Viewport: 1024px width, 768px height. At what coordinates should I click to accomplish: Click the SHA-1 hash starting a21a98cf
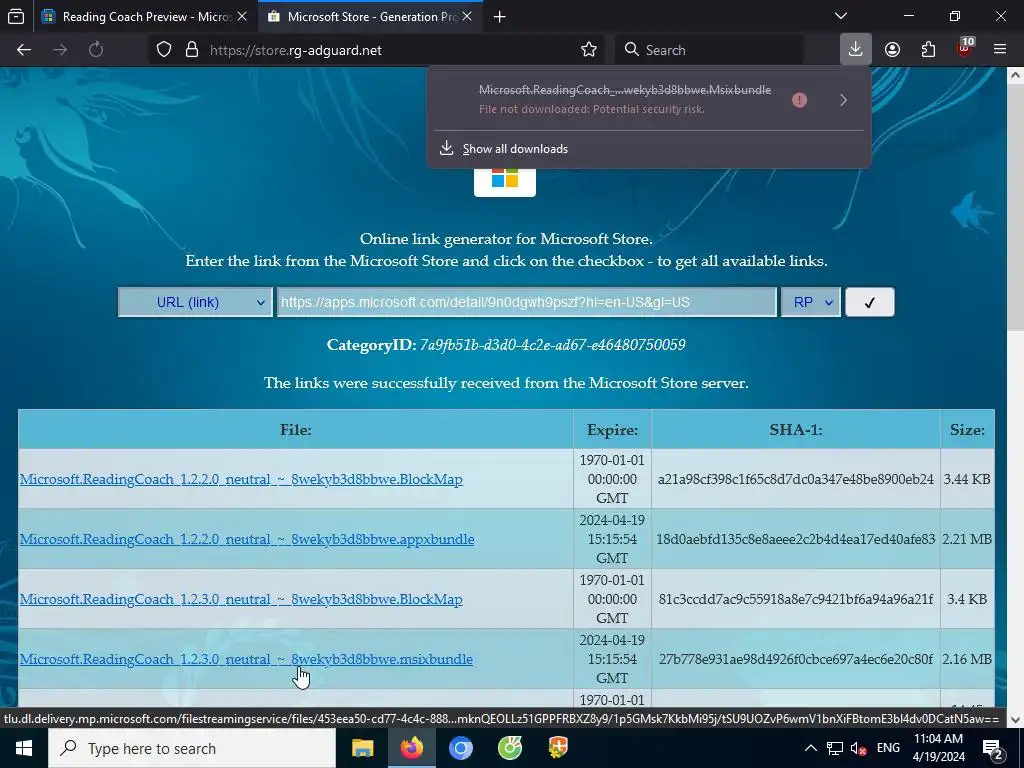point(795,479)
